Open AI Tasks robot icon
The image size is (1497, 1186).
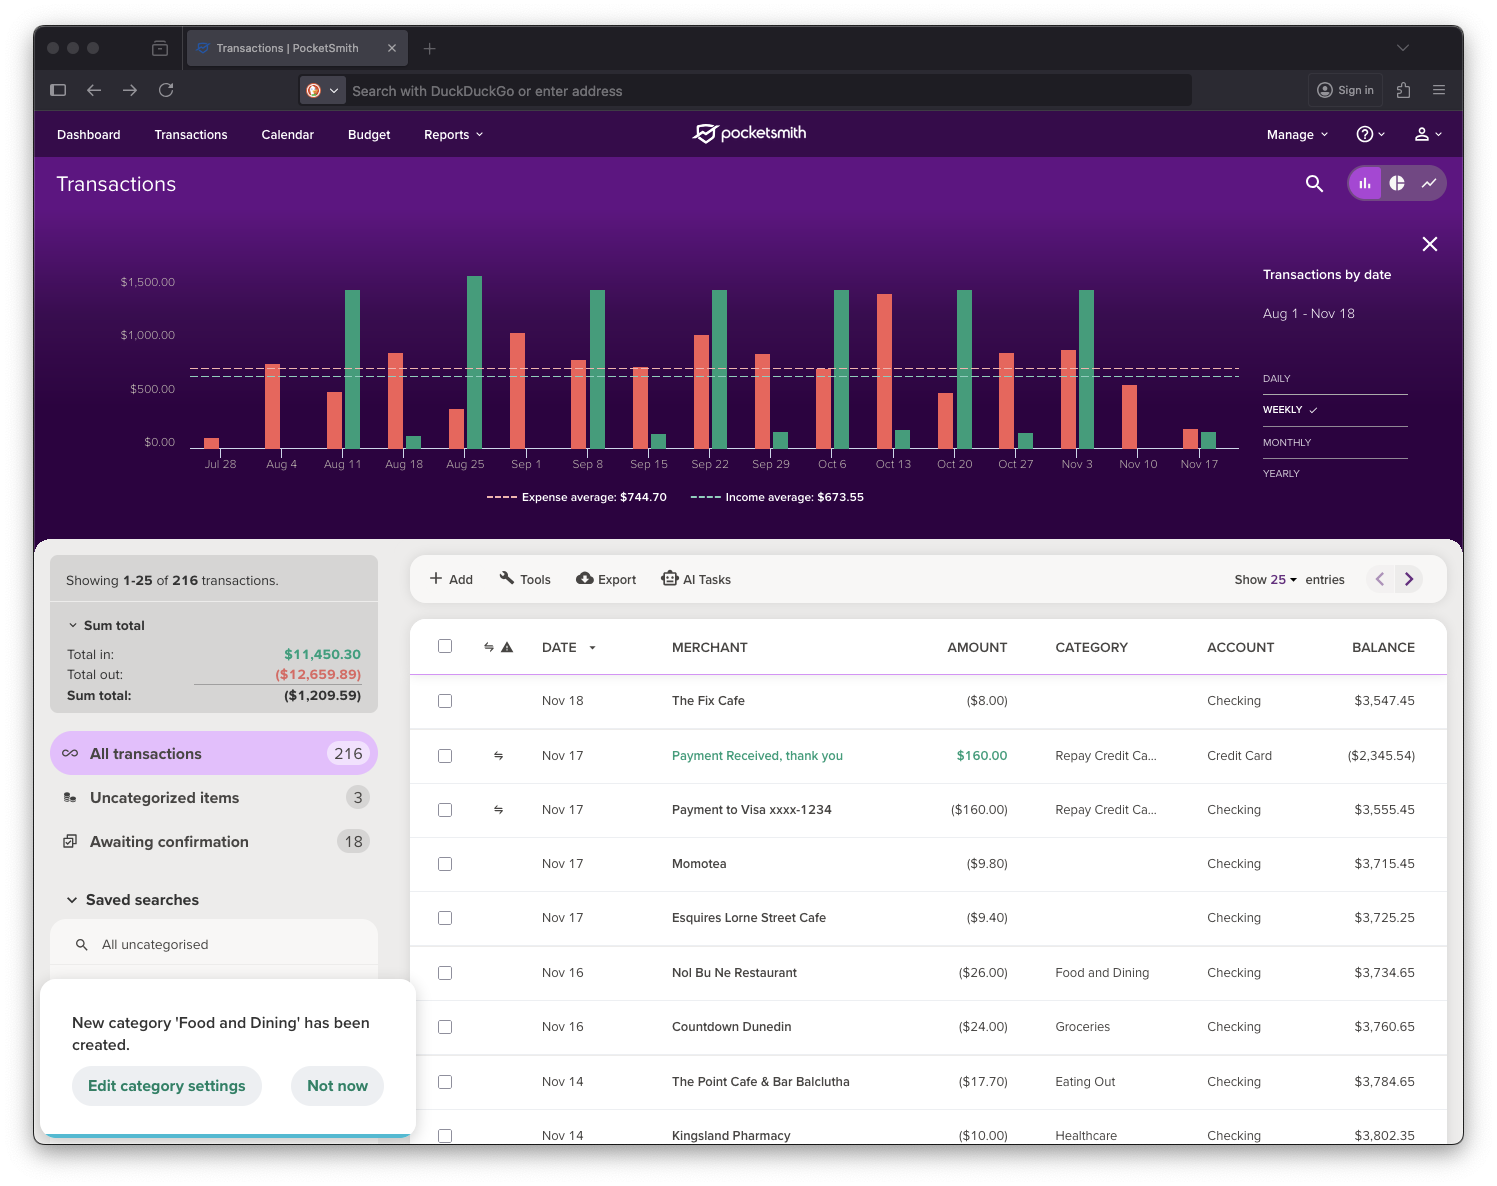[x=670, y=579]
